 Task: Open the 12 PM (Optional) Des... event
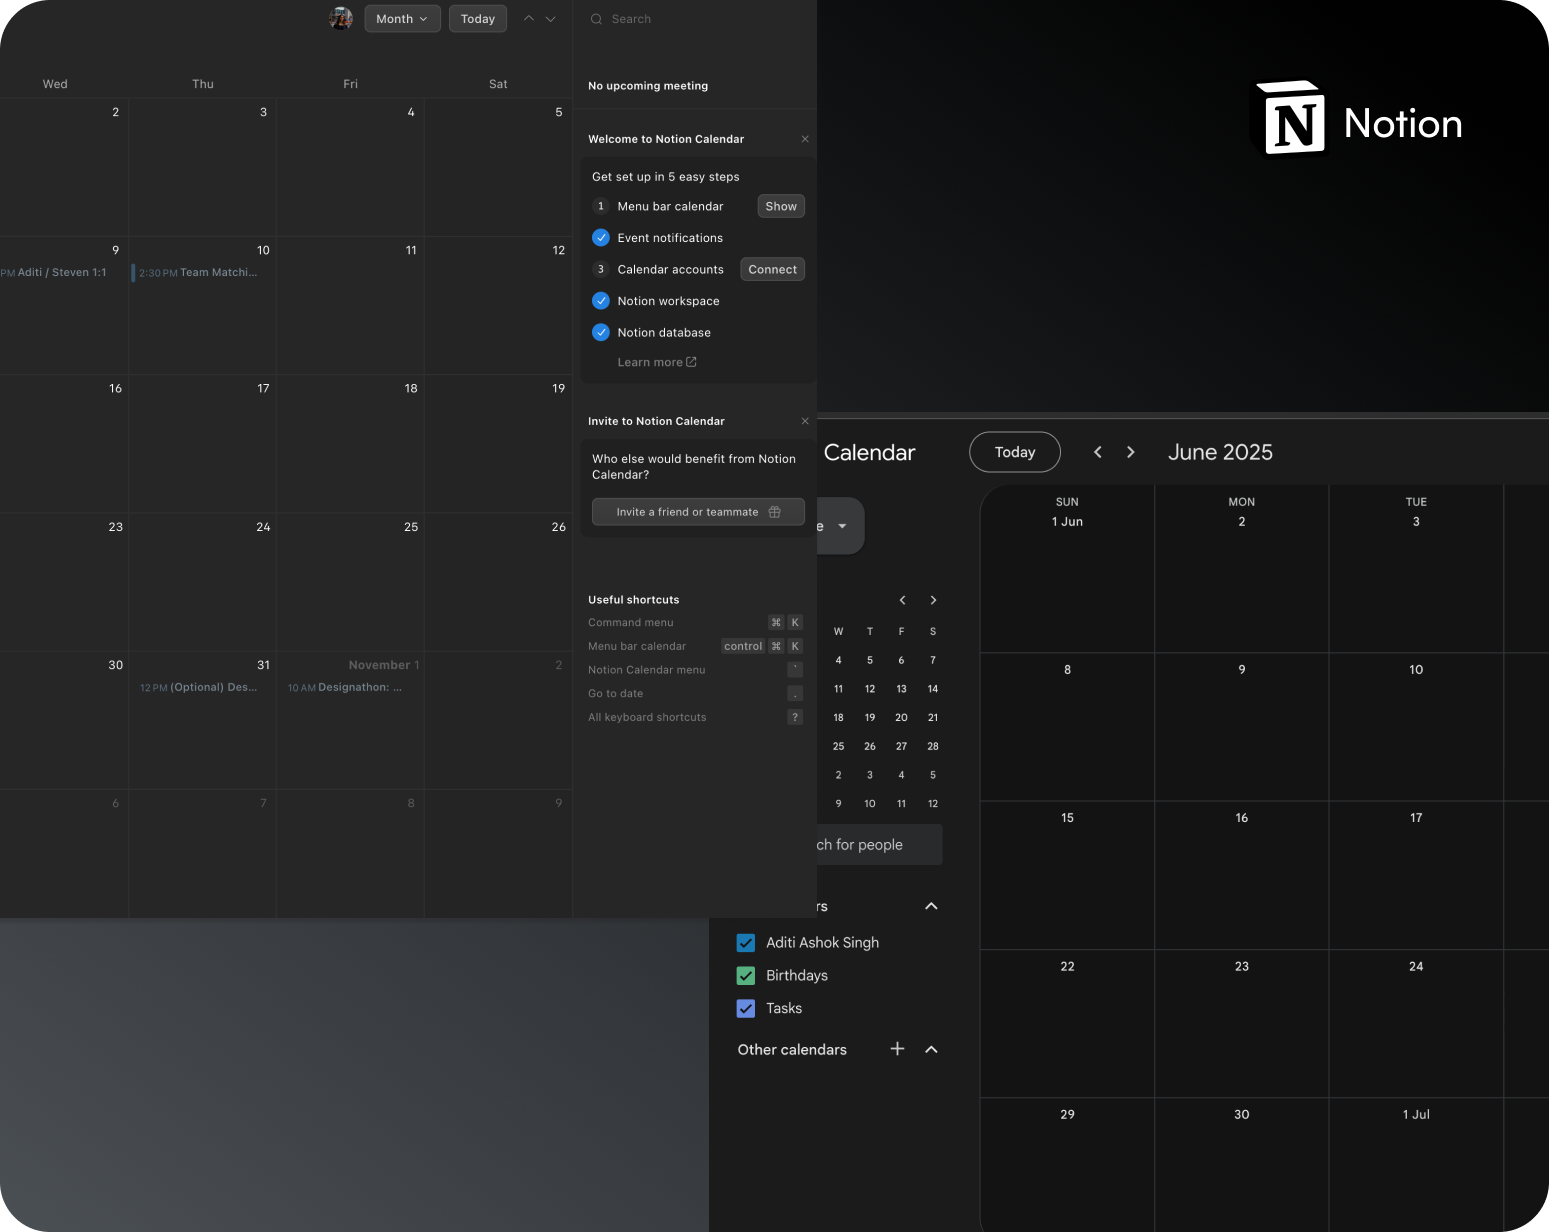[200, 687]
